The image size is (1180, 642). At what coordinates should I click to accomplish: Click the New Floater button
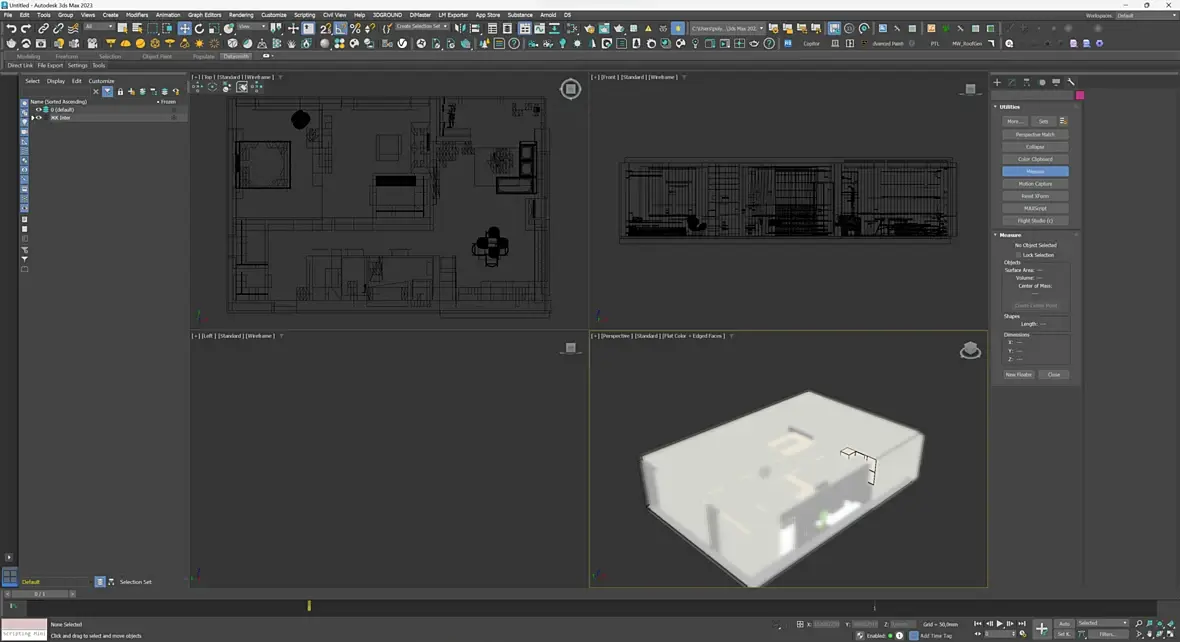tap(1018, 375)
